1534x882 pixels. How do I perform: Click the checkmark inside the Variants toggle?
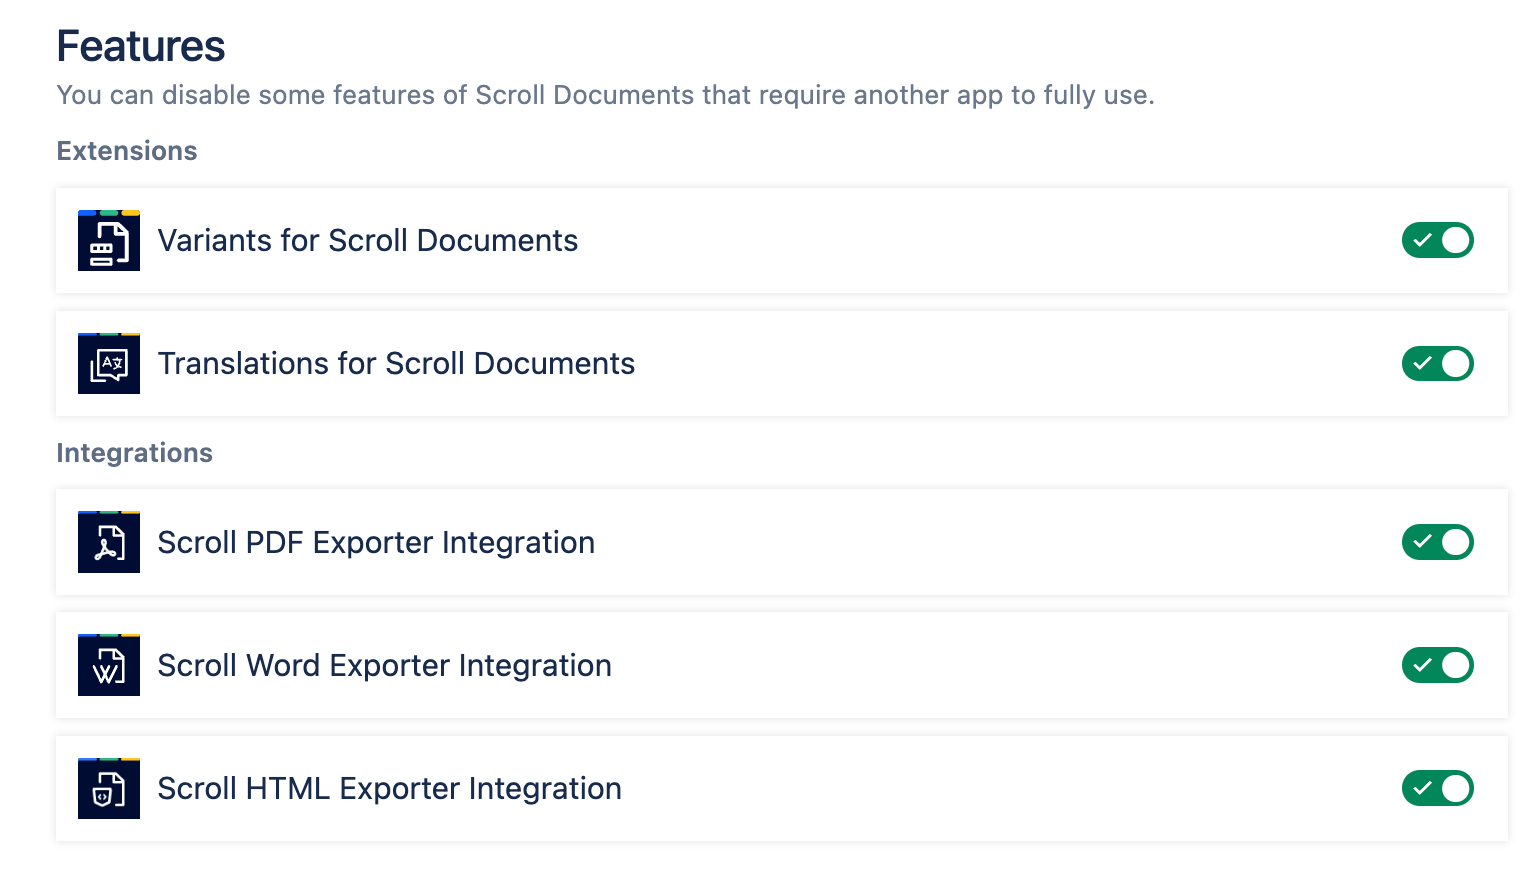(x=1422, y=240)
